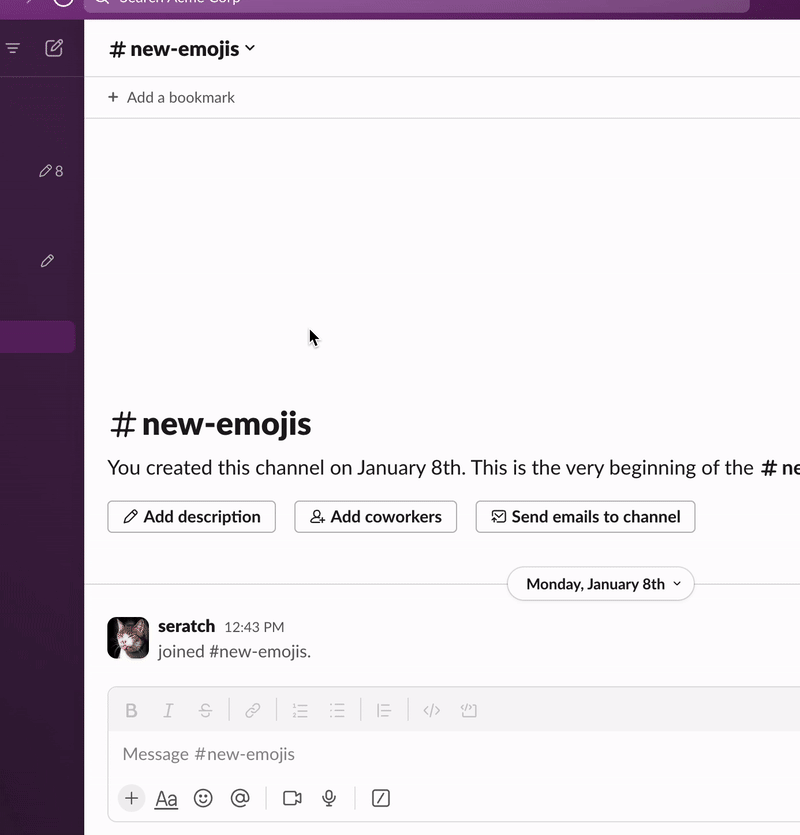Click into the Message #new-emojis field
Image resolution: width=800 pixels, height=835 pixels.
tap(454, 754)
